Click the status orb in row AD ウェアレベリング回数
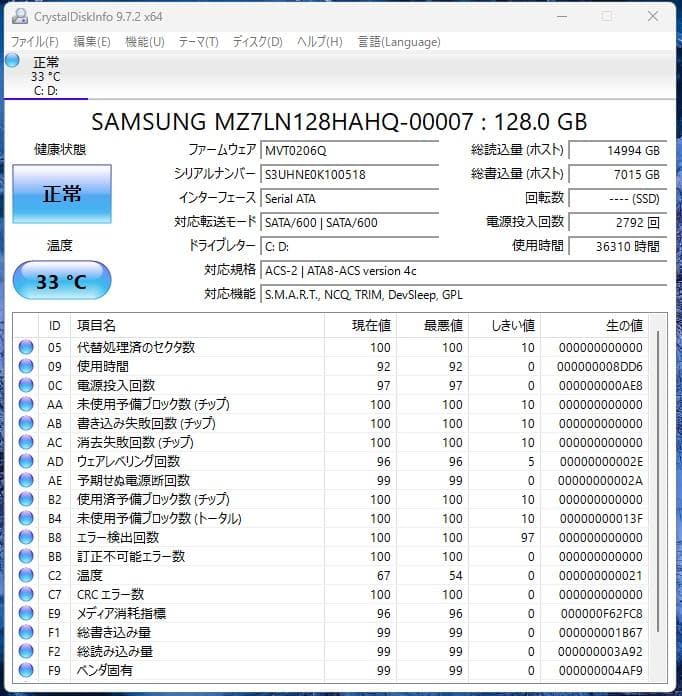 26,461
